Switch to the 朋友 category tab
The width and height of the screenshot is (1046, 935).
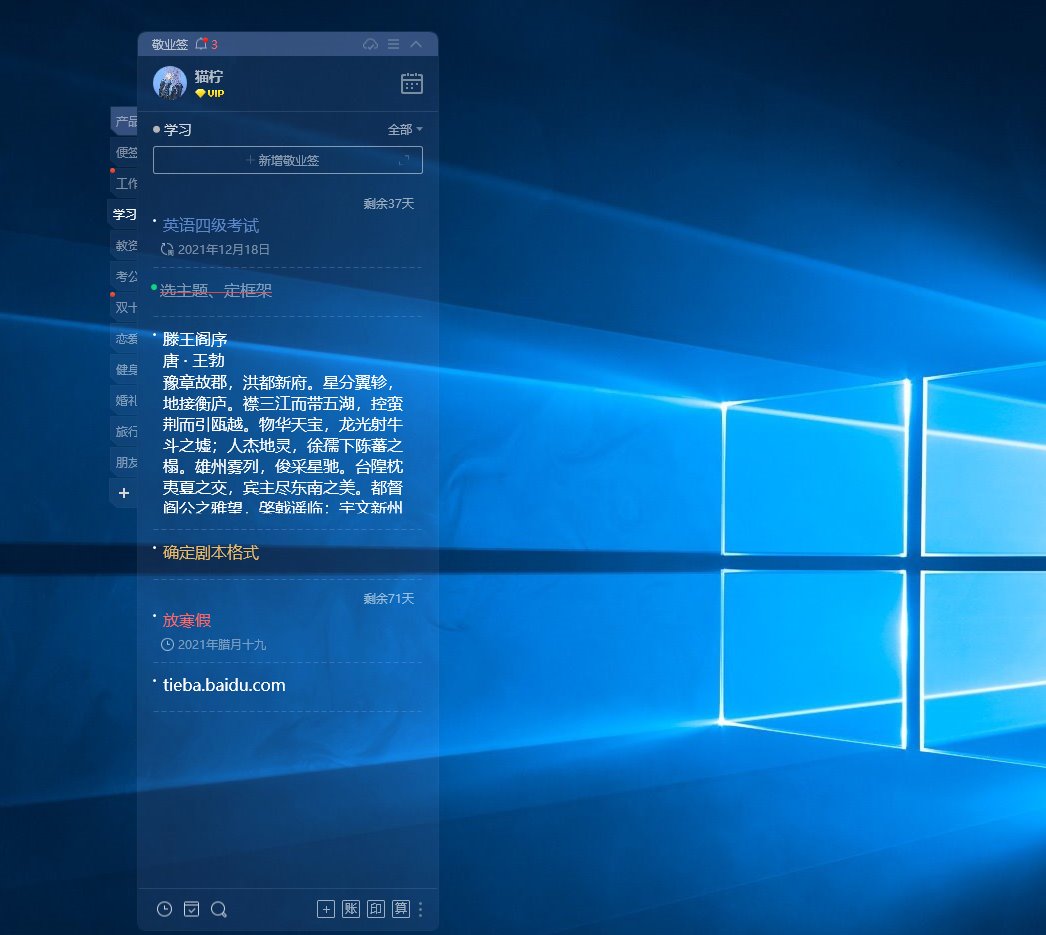(x=125, y=462)
